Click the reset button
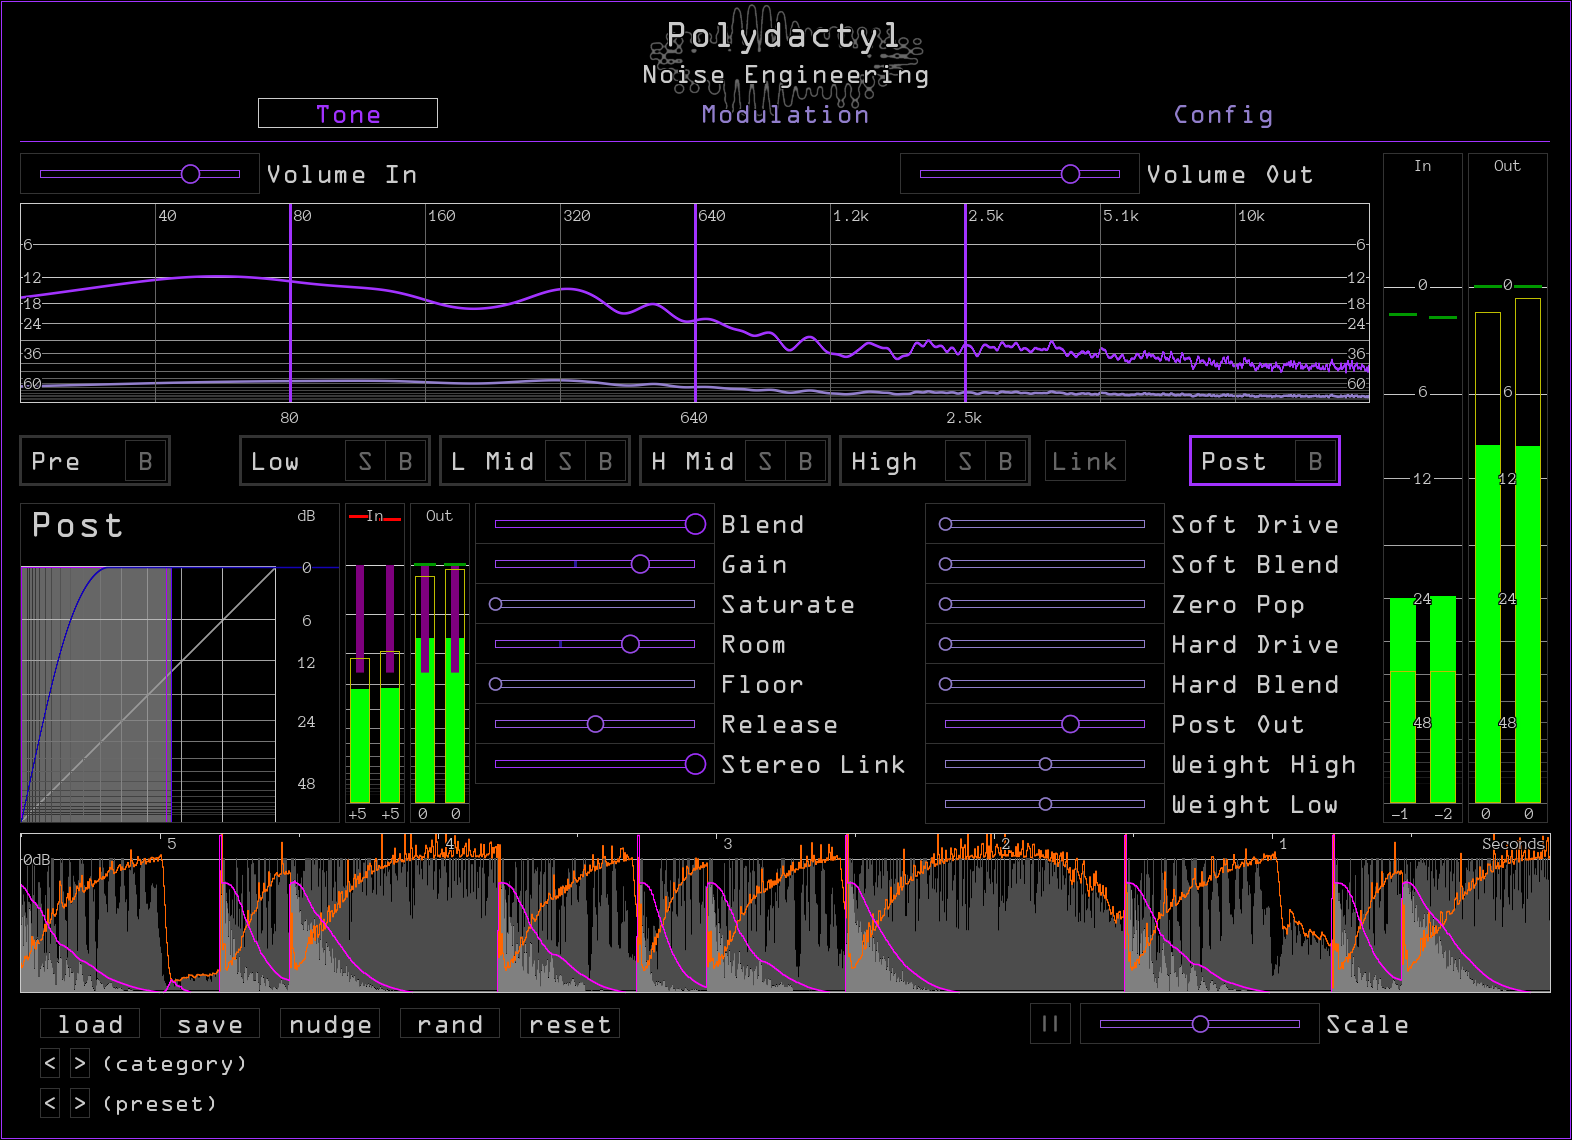 (570, 1024)
